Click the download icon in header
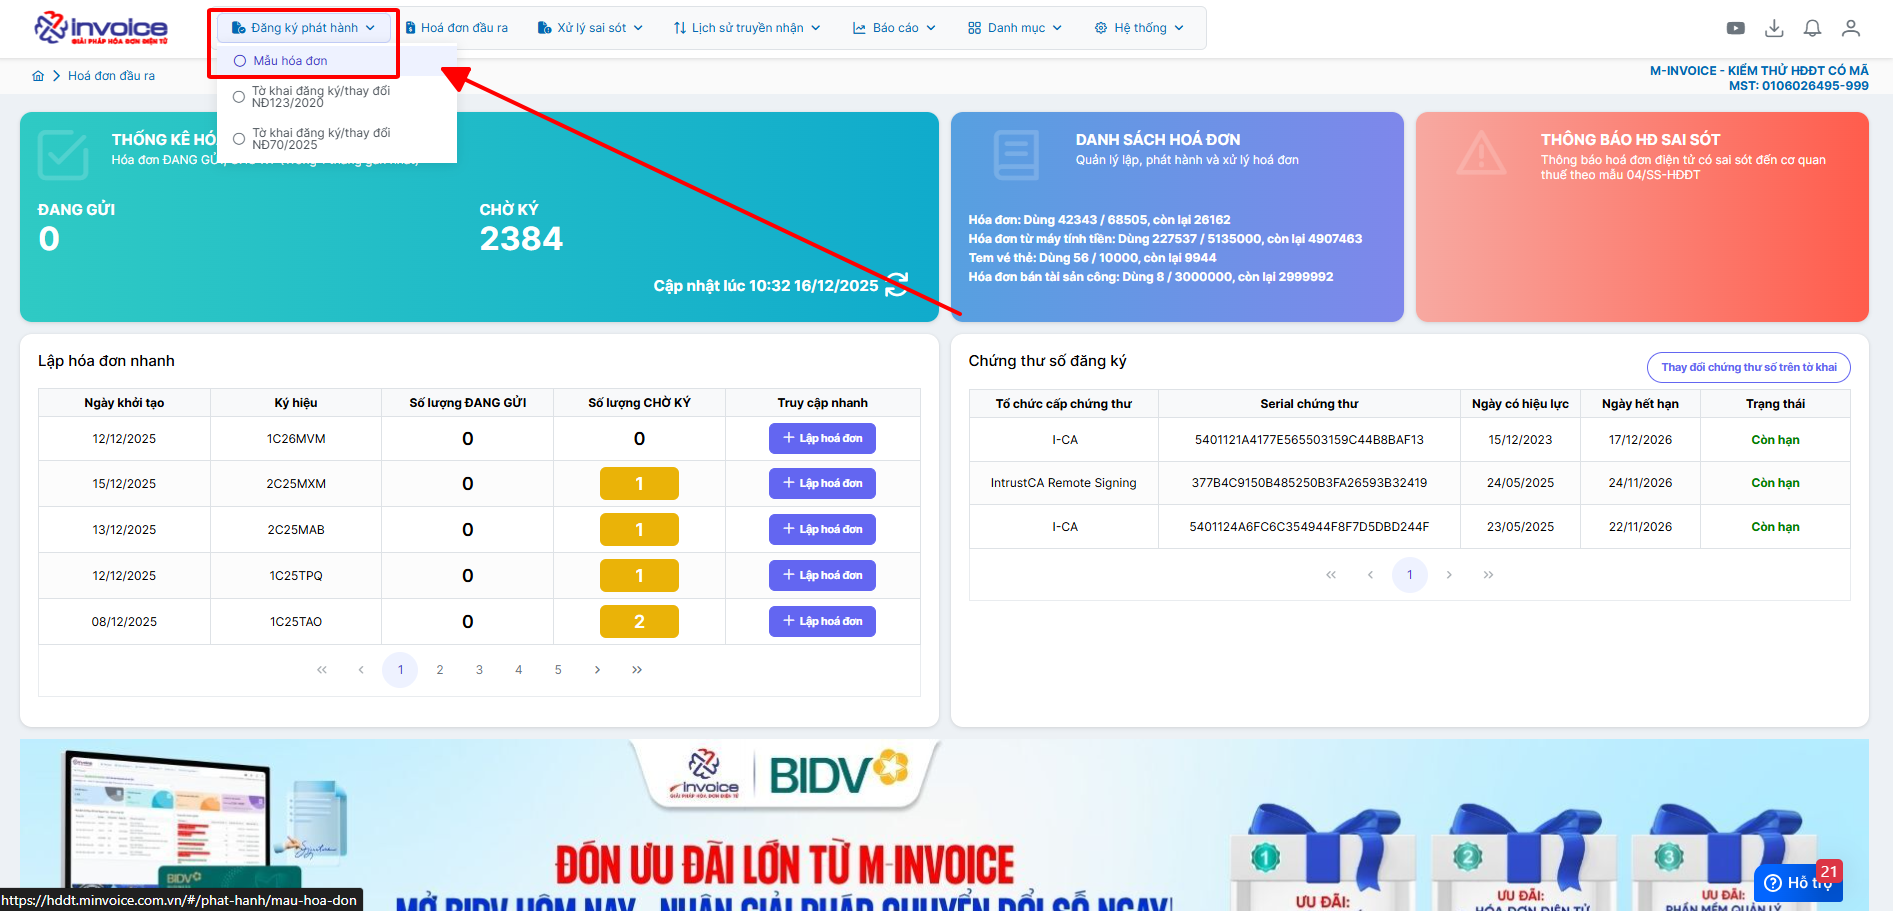The image size is (1893, 911). coord(1774,28)
